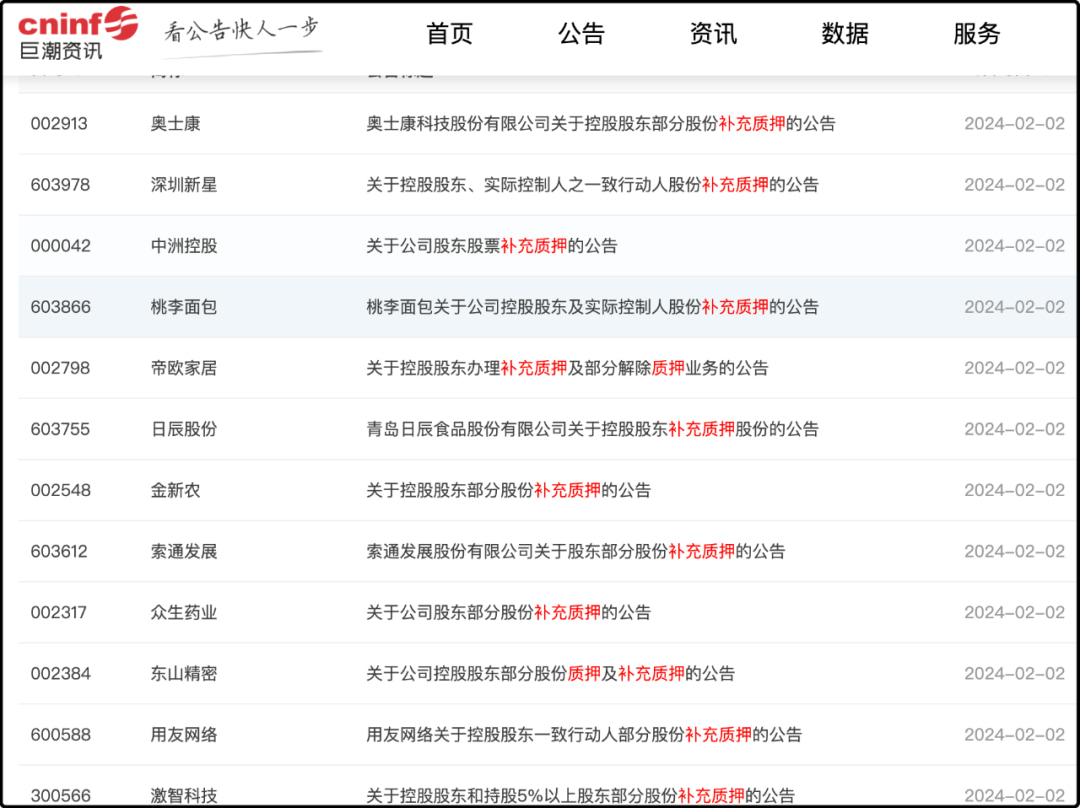
Task: Open the 公告 navigation menu
Action: click(x=581, y=34)
